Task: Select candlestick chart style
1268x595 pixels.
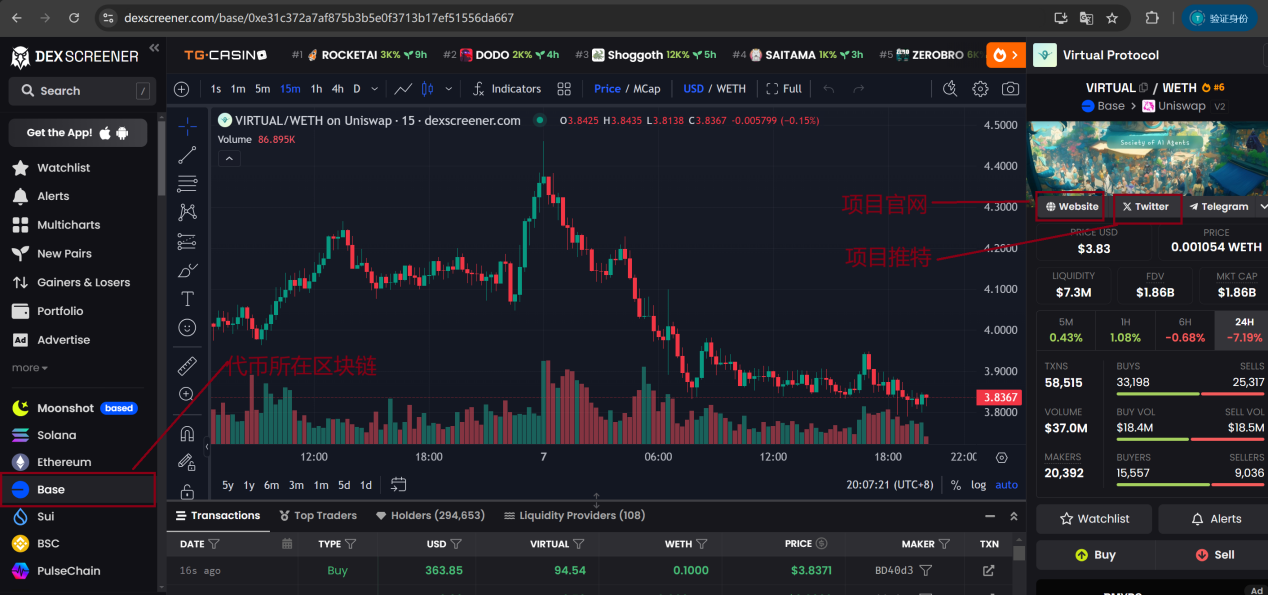Action: pos(428,89)
